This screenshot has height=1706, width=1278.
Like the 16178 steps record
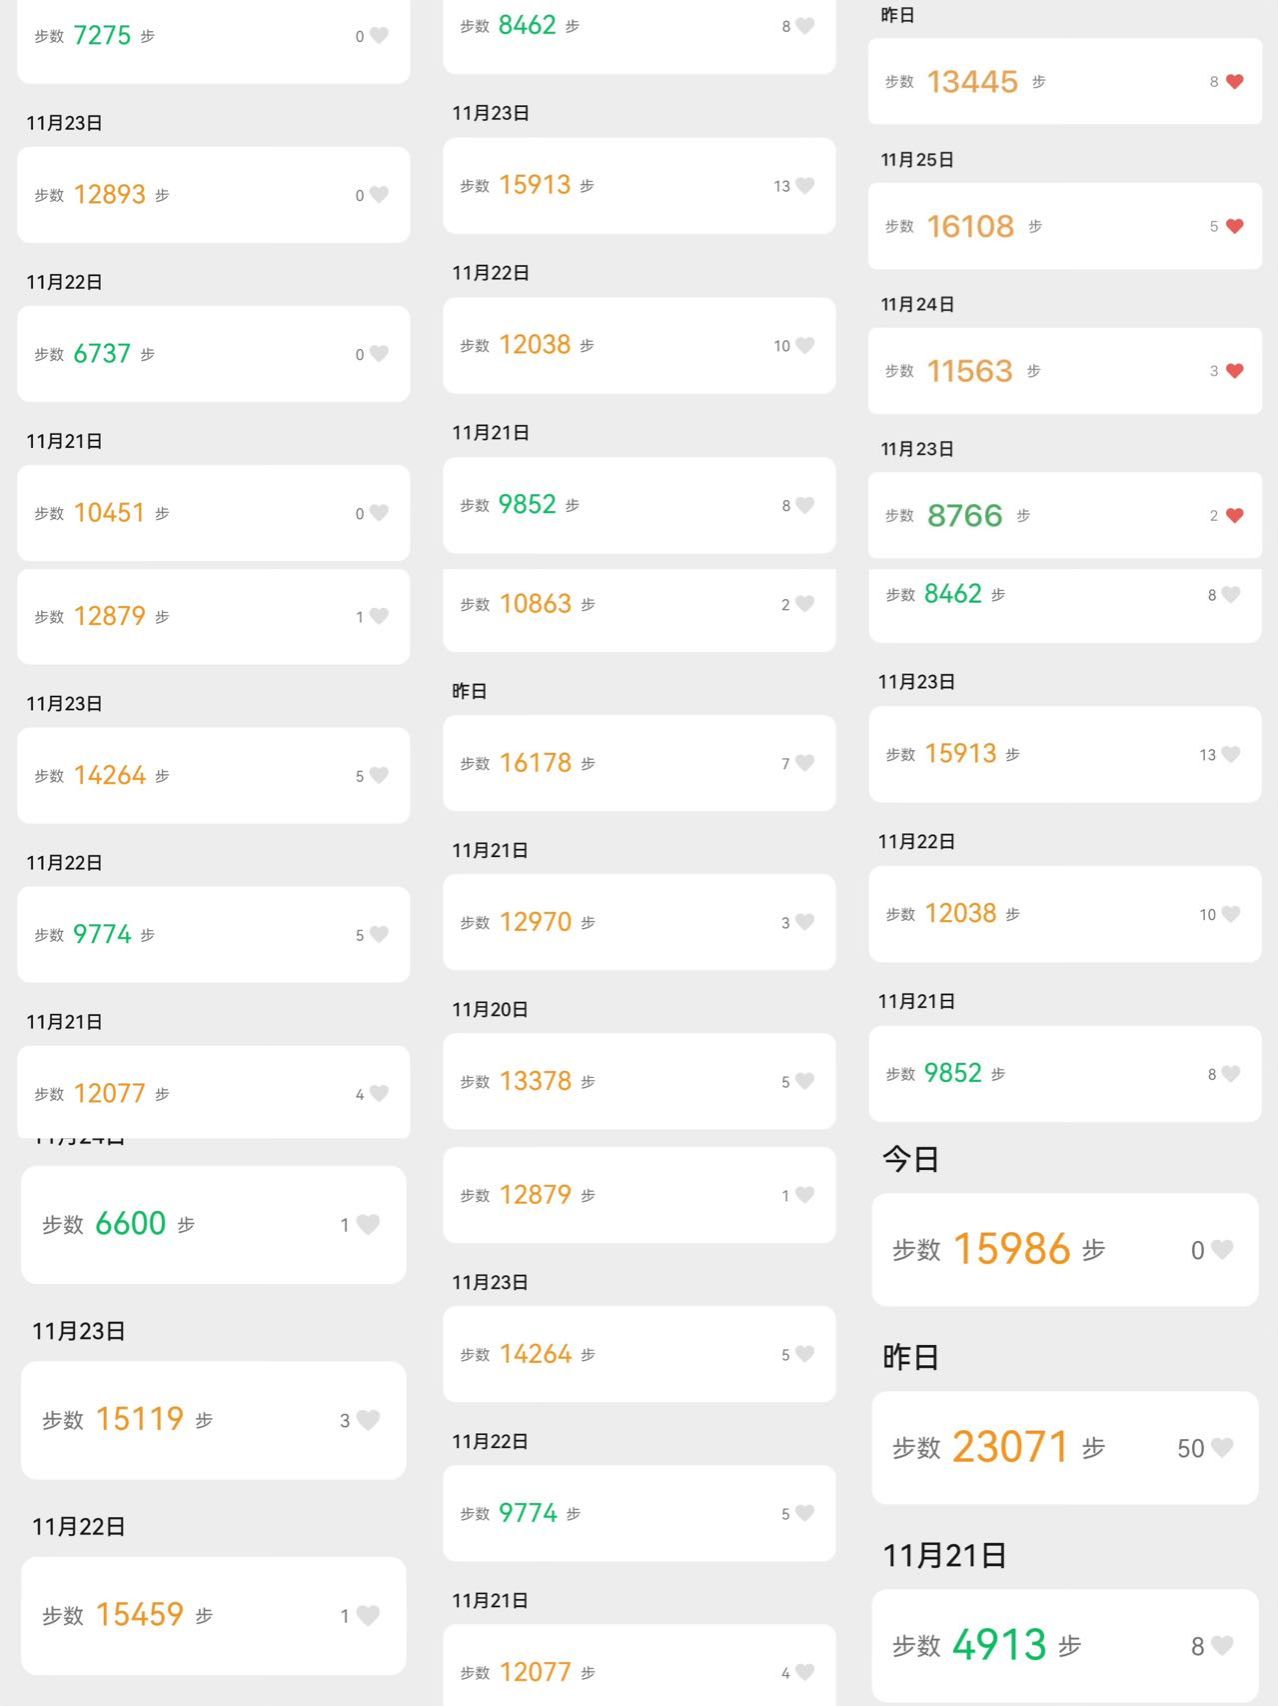point(805,763)
